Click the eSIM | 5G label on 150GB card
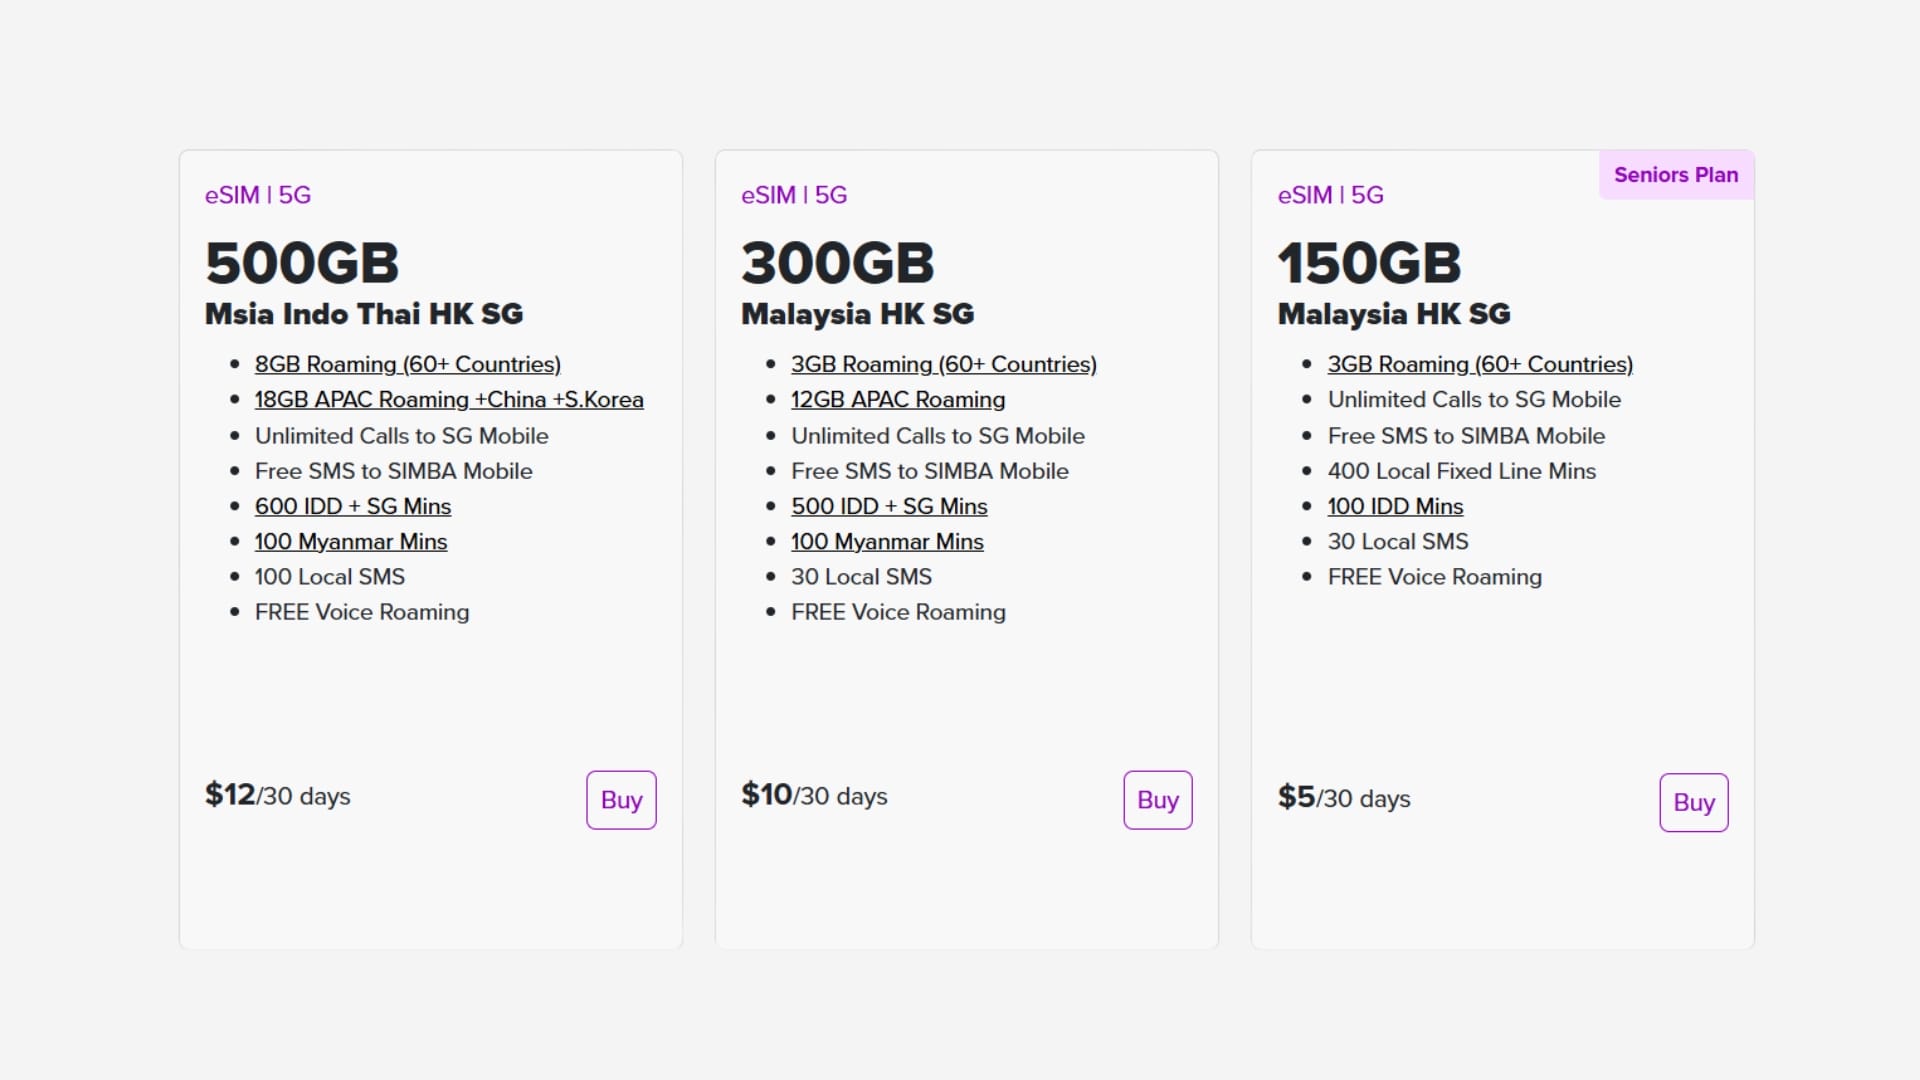1920x1080 pixels. tap(1330, 195)
